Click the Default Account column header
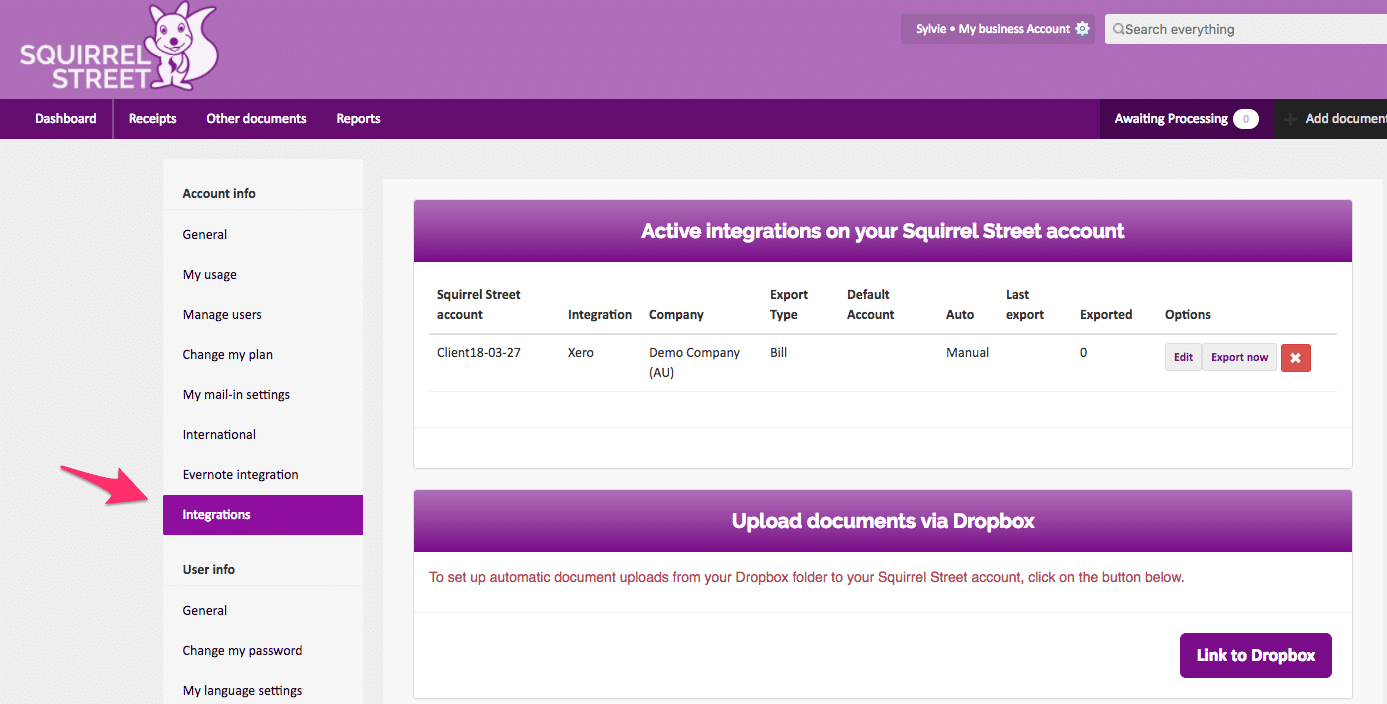Screen dimensions: 1387x704 coord(871,304)
